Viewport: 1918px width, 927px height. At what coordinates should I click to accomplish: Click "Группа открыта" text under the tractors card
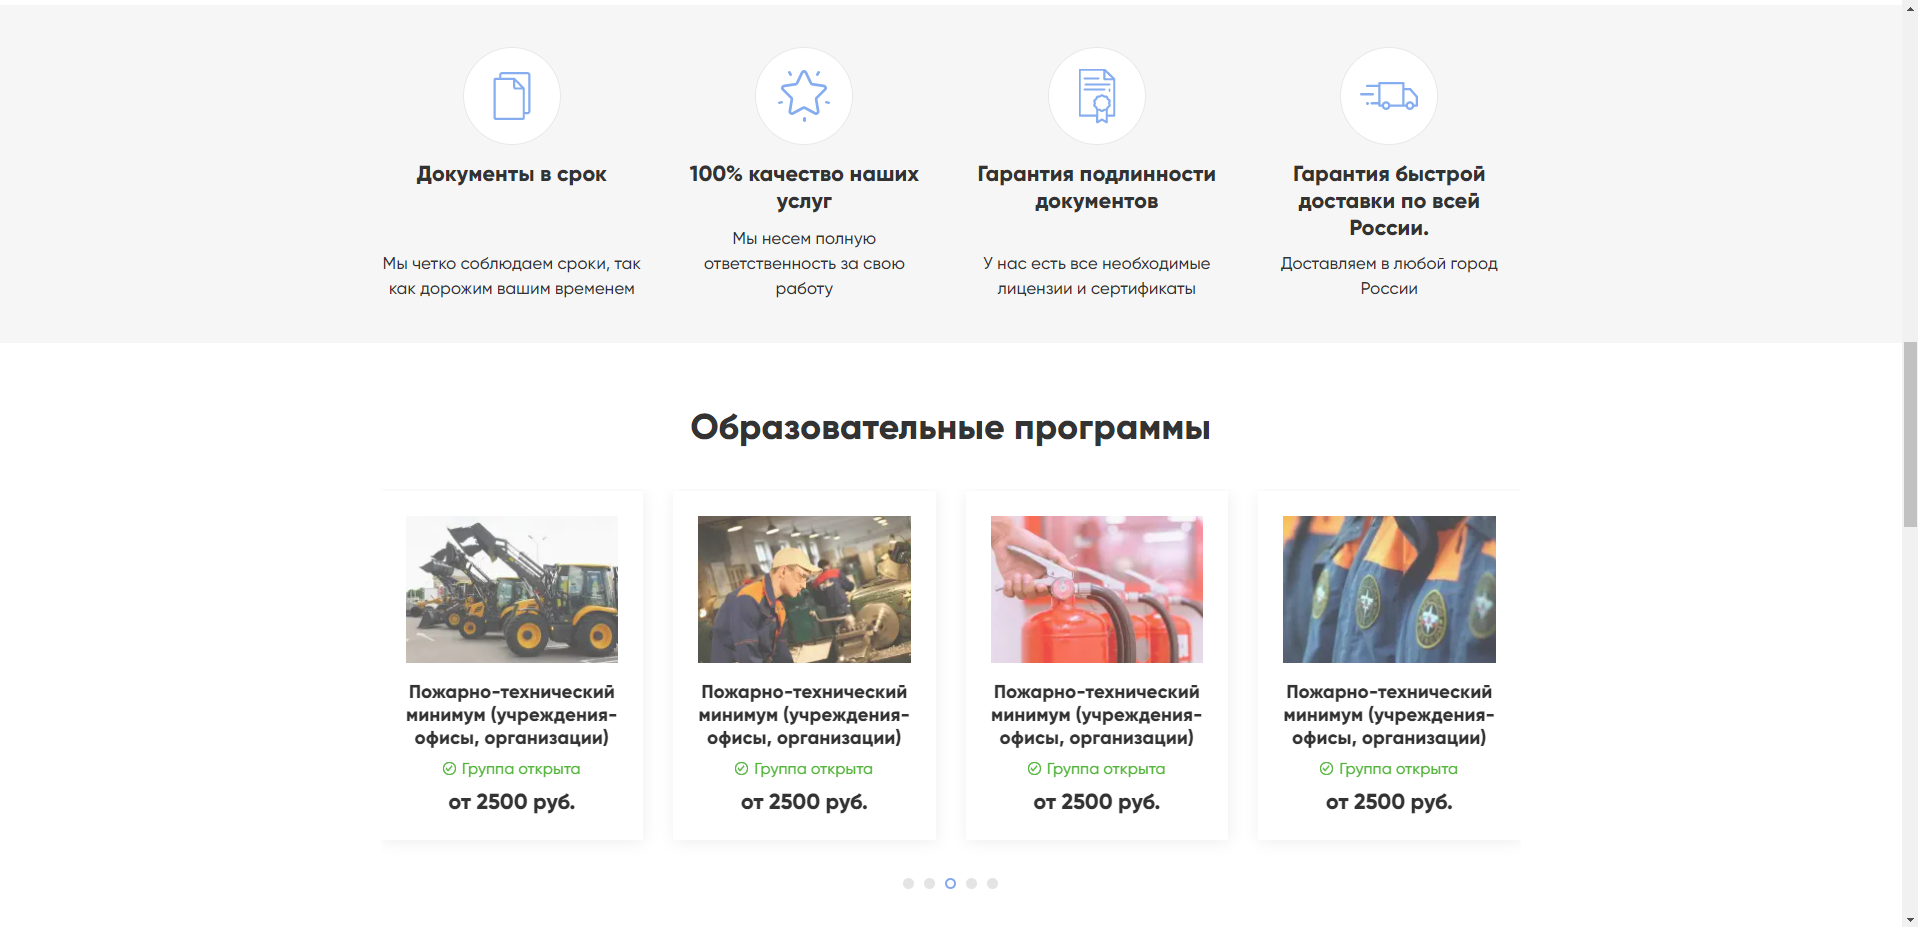[521, 769]
